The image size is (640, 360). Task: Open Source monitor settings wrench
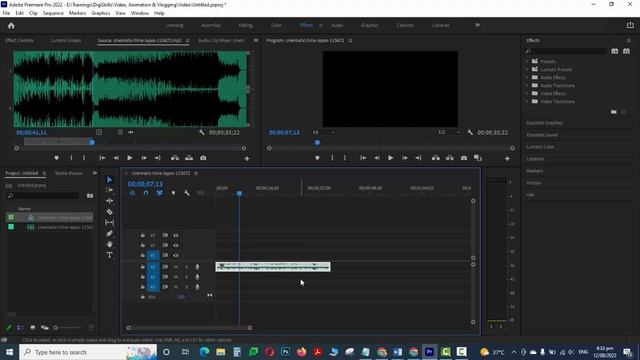201,132
